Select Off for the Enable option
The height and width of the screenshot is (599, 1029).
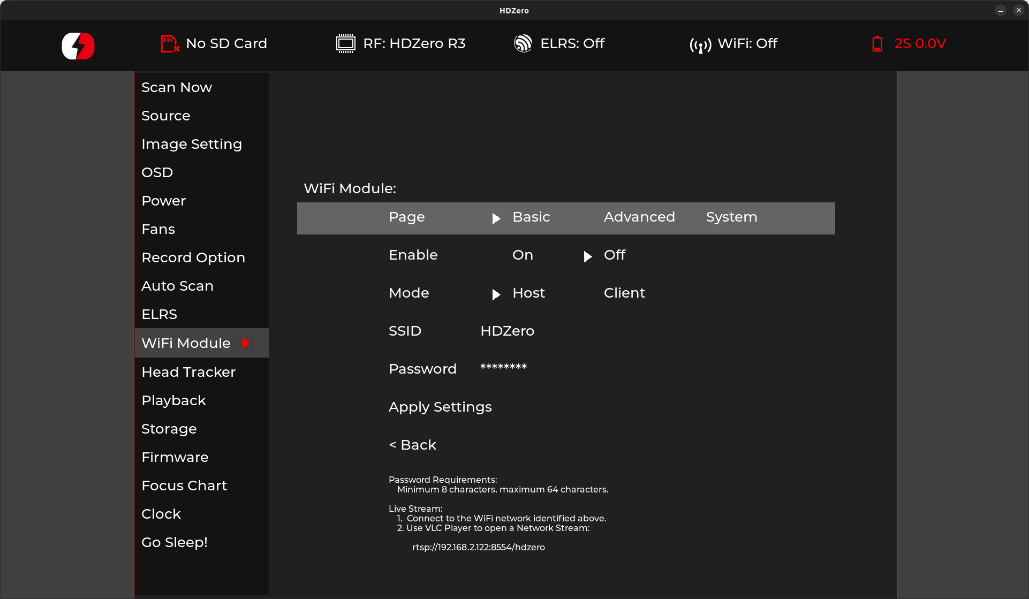(x=614, y=255)
